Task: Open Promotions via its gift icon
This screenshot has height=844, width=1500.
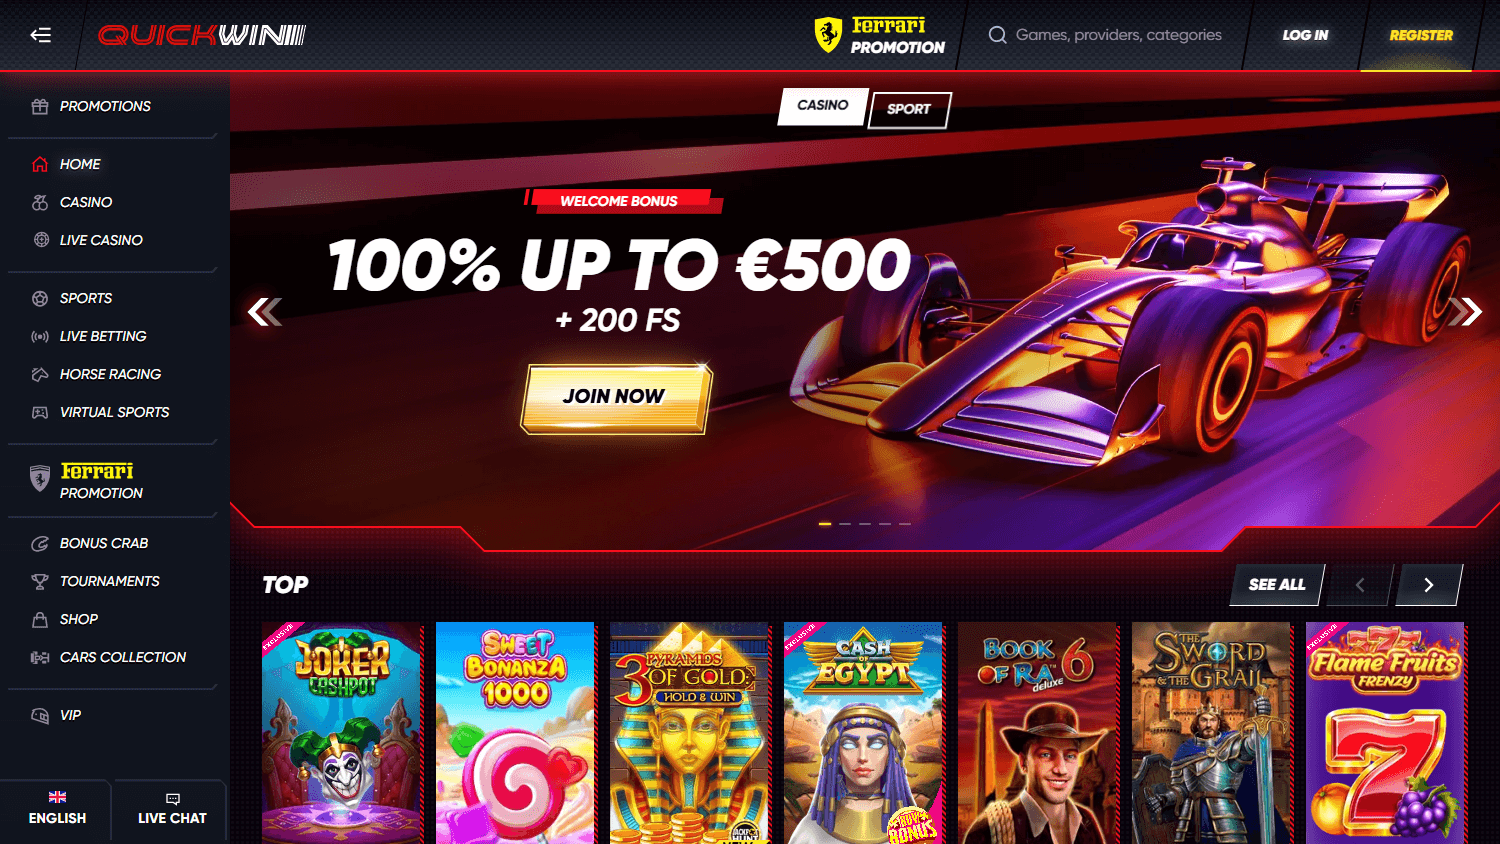Action: click(40, 106)
